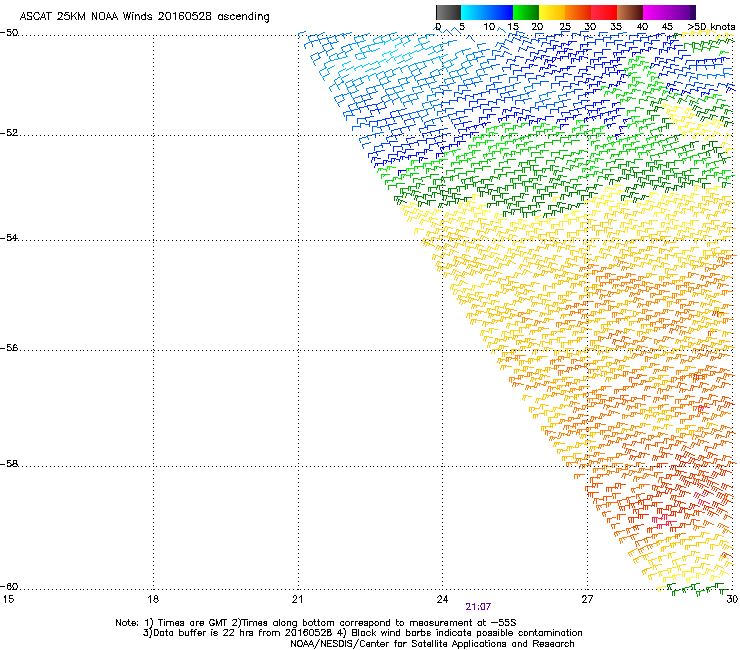Click the latitude label -54
Image resolution: width=740 pixels, height=650 pixels.
coord(9,238)
